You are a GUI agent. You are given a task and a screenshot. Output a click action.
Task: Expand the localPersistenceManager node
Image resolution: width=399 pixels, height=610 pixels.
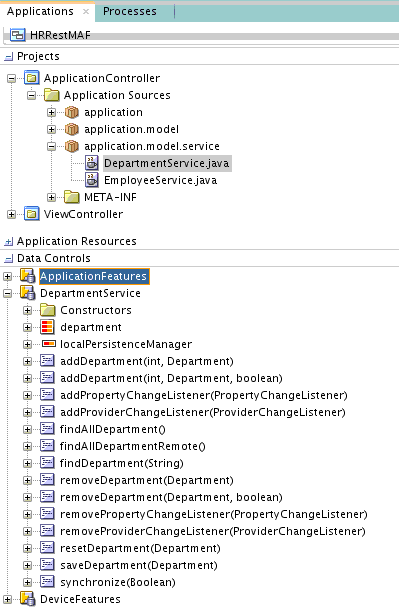tap(27, 345)
